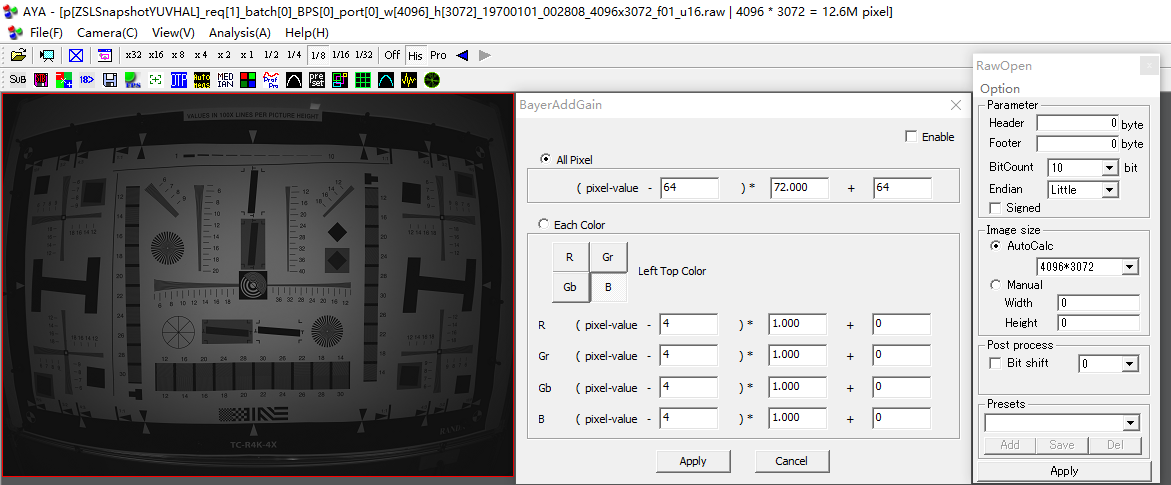
Task: Set zoom to x8
Action: point(178,55)
